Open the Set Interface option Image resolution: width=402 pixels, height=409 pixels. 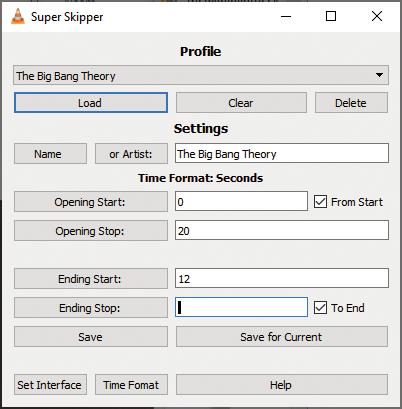50,385
